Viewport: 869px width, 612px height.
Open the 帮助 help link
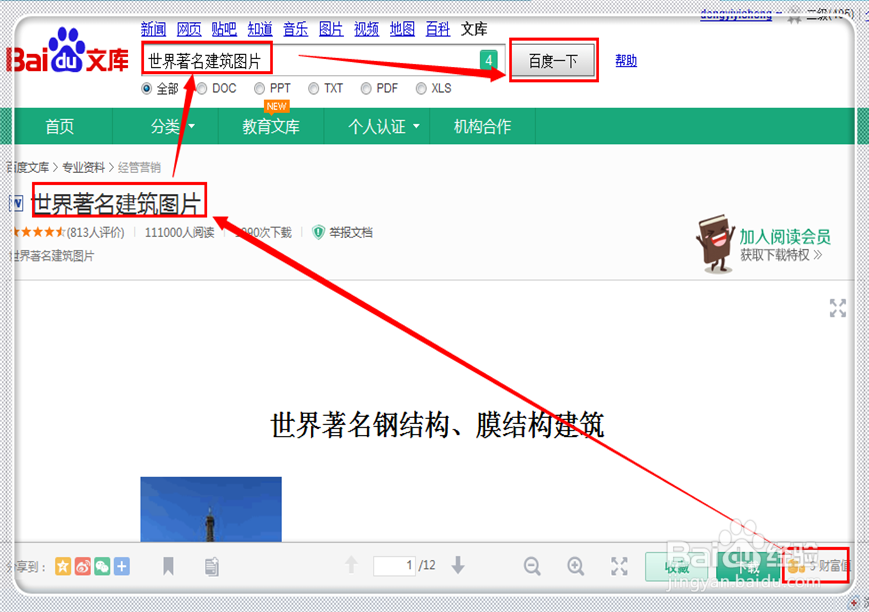625,60
